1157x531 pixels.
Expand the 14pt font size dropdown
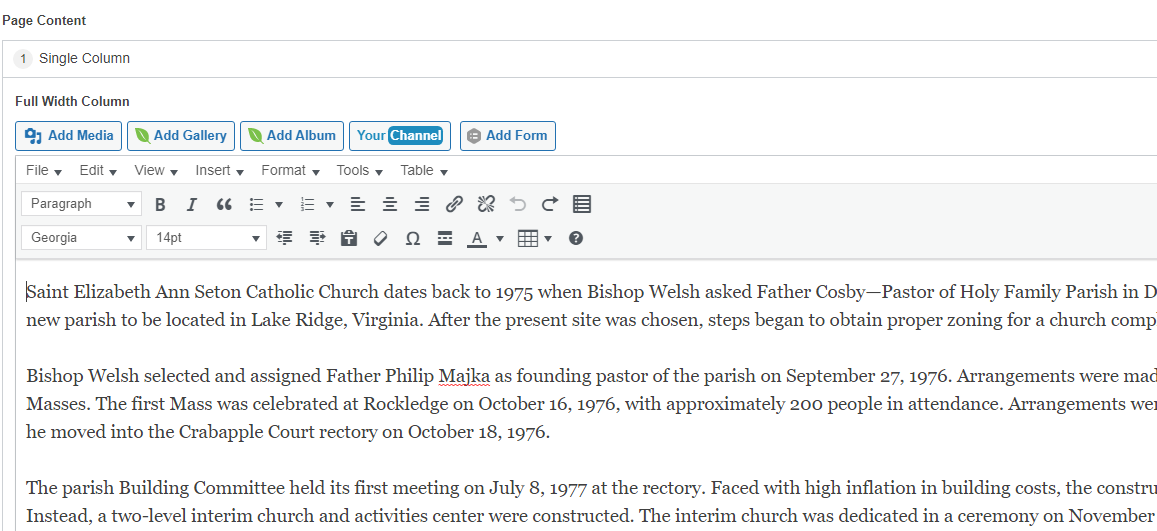tap(206, 238)
